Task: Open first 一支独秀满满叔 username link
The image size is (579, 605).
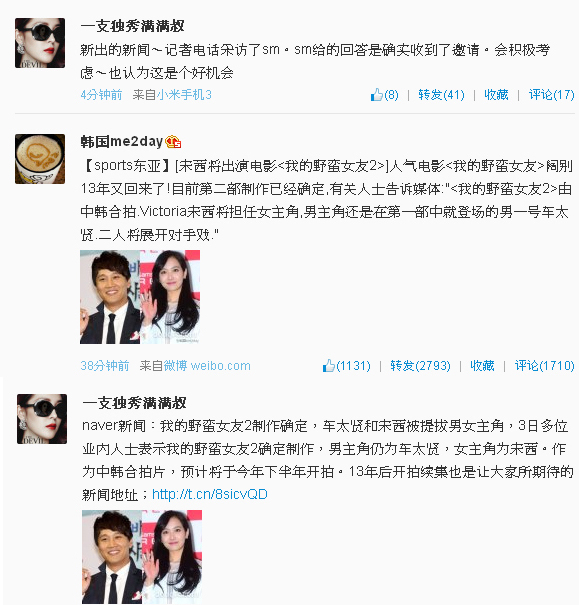Action: point(132,26)
